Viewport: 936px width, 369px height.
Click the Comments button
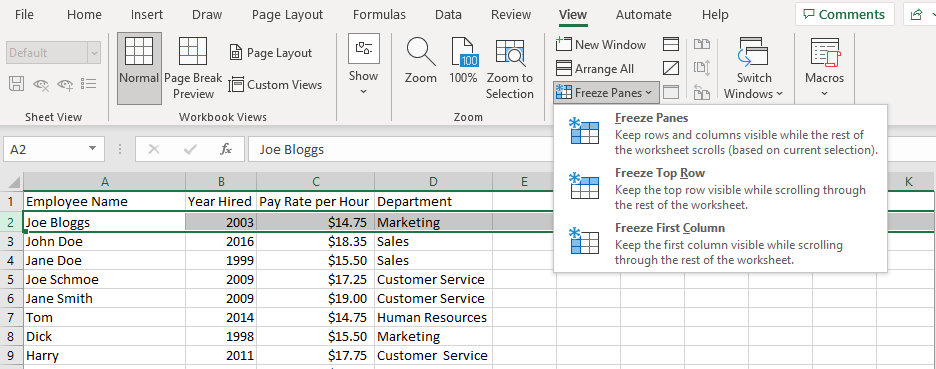click(844, 14)
